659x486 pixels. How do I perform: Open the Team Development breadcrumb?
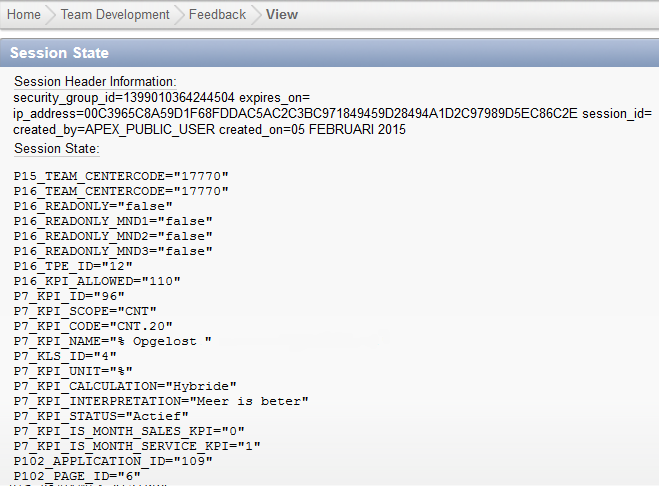115,15
